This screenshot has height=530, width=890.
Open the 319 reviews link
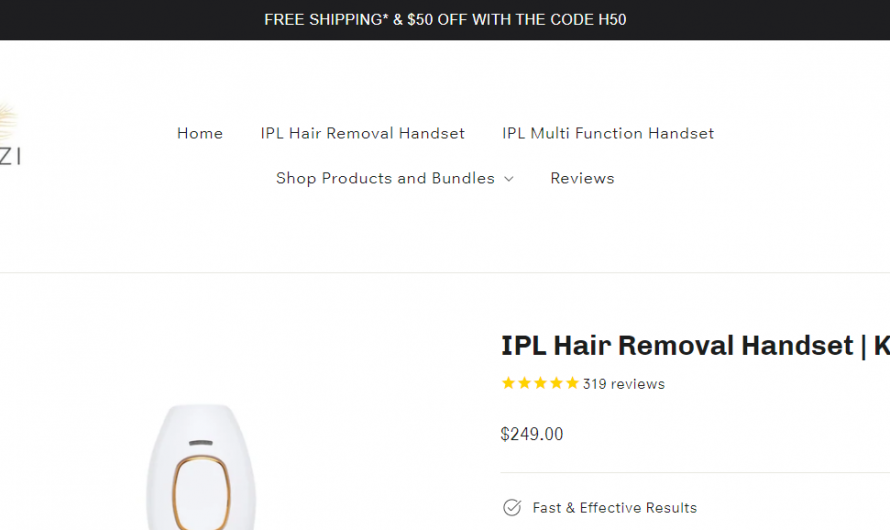(x=624, y=384)
